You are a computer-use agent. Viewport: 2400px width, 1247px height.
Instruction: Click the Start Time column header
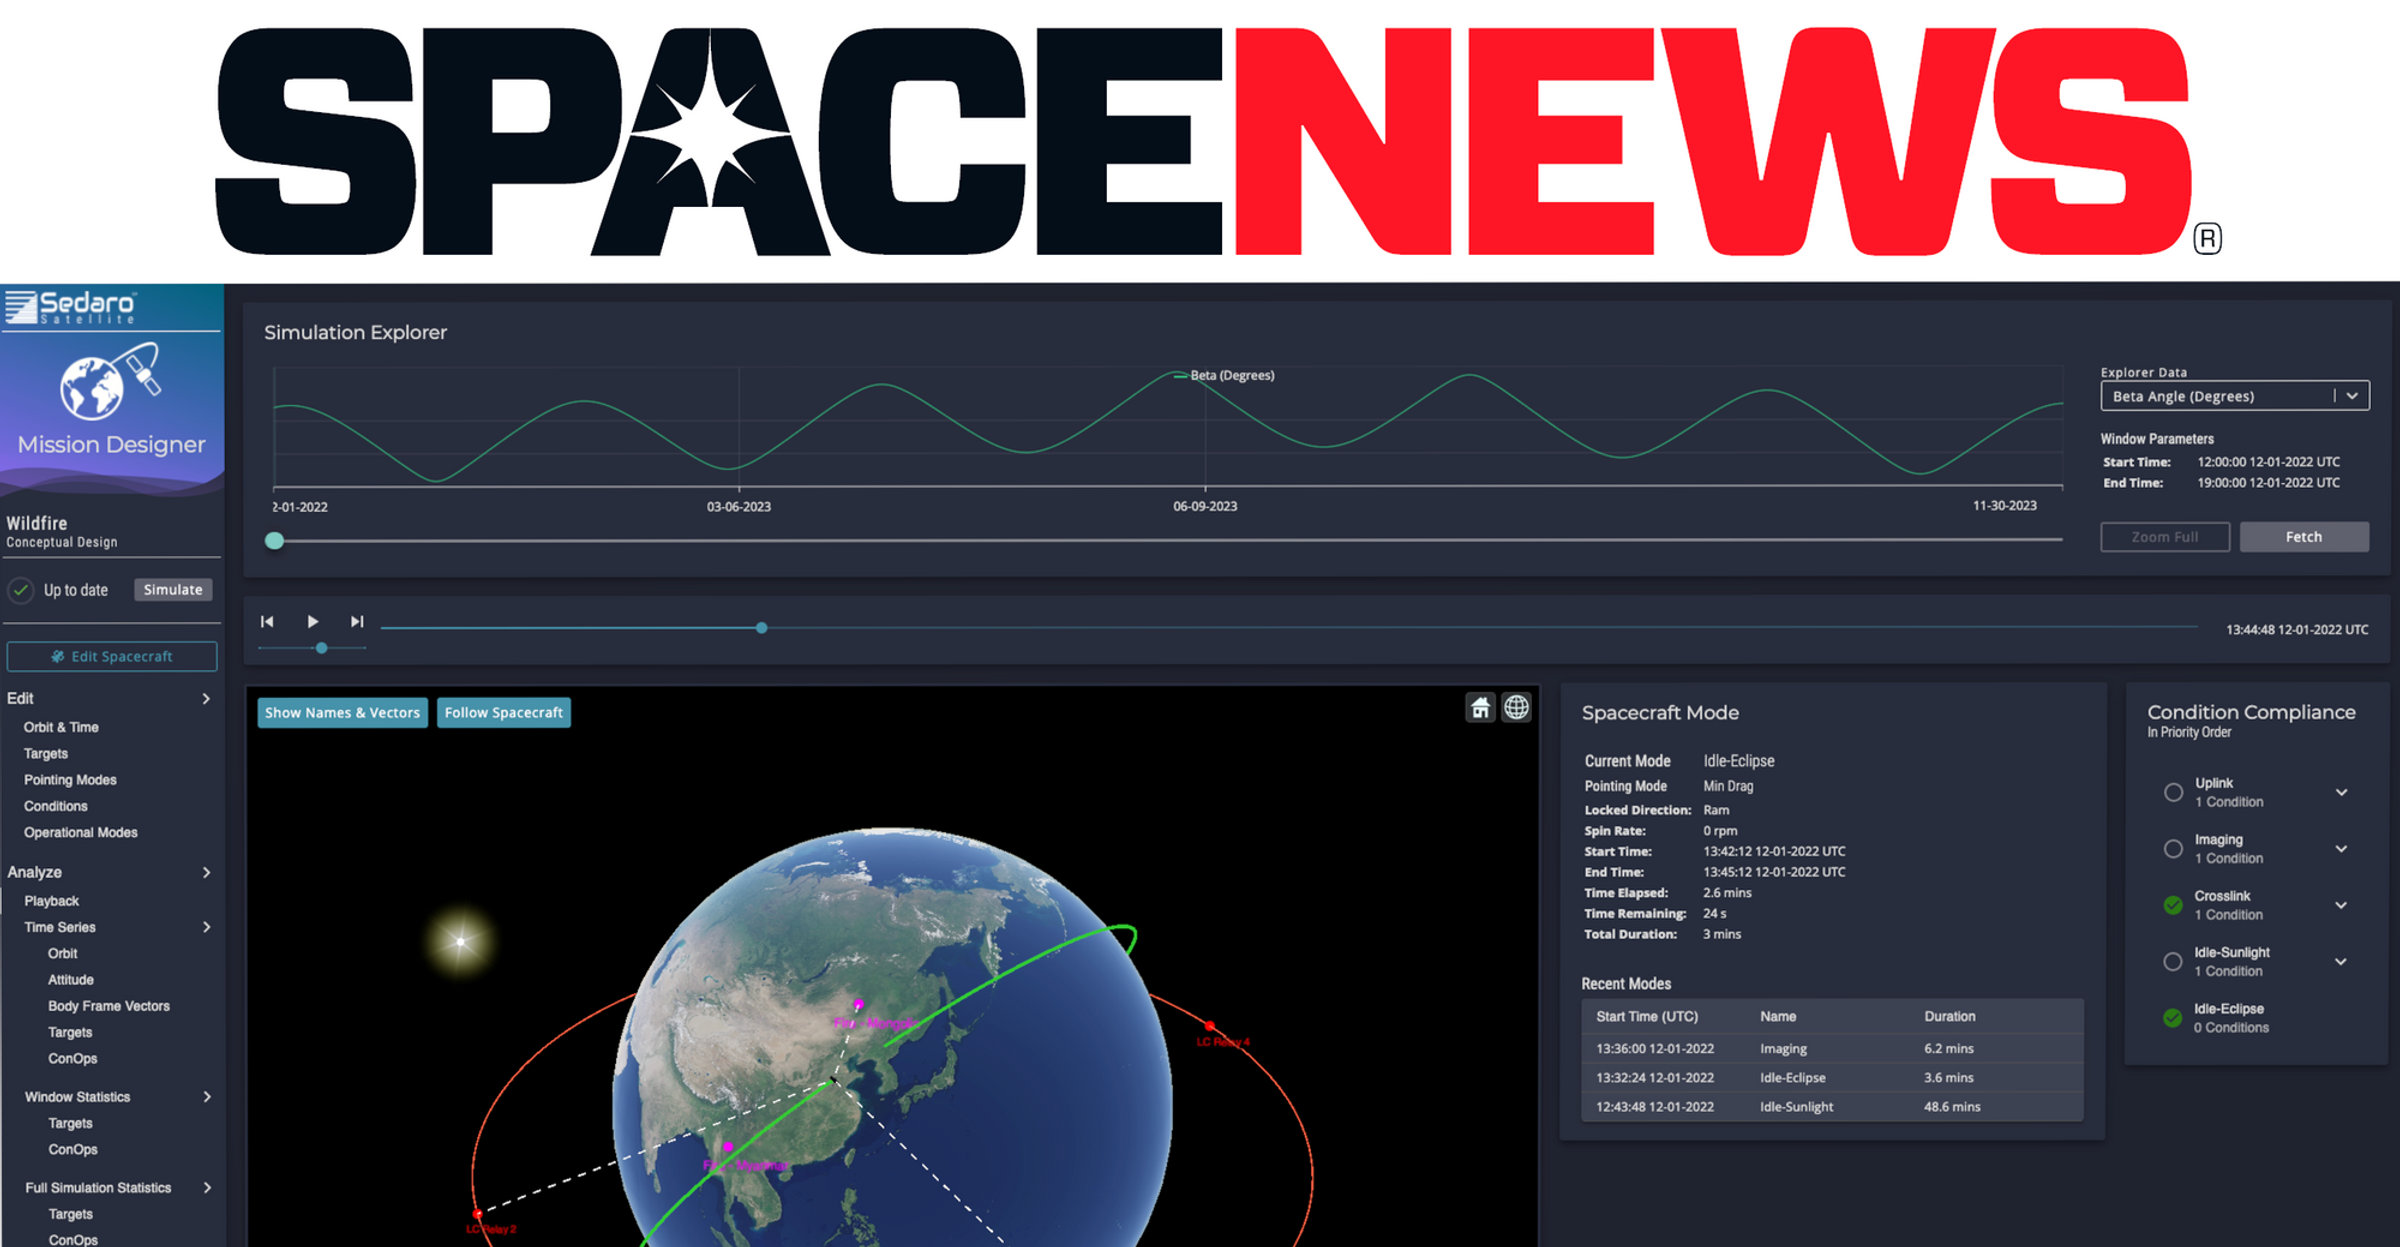click(x=1647, y=1016)
